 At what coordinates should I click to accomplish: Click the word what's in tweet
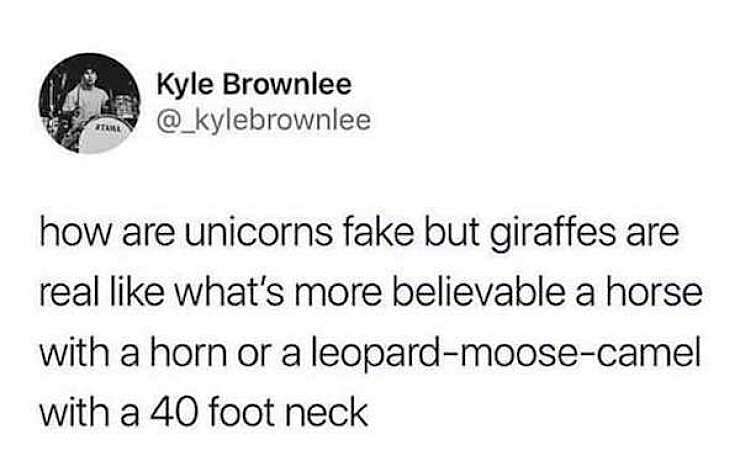(x=229, y=293)
